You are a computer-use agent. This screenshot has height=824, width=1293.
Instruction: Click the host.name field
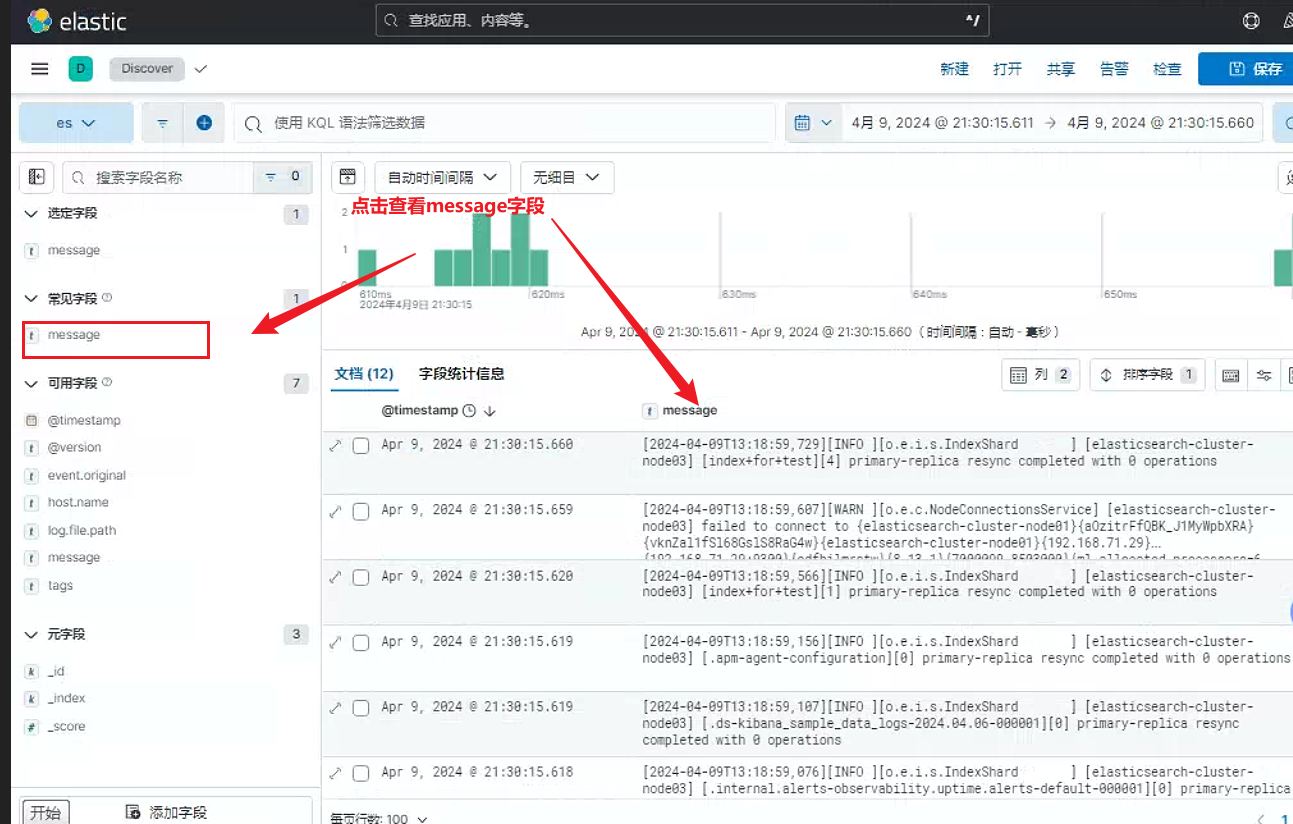point(78,503)
